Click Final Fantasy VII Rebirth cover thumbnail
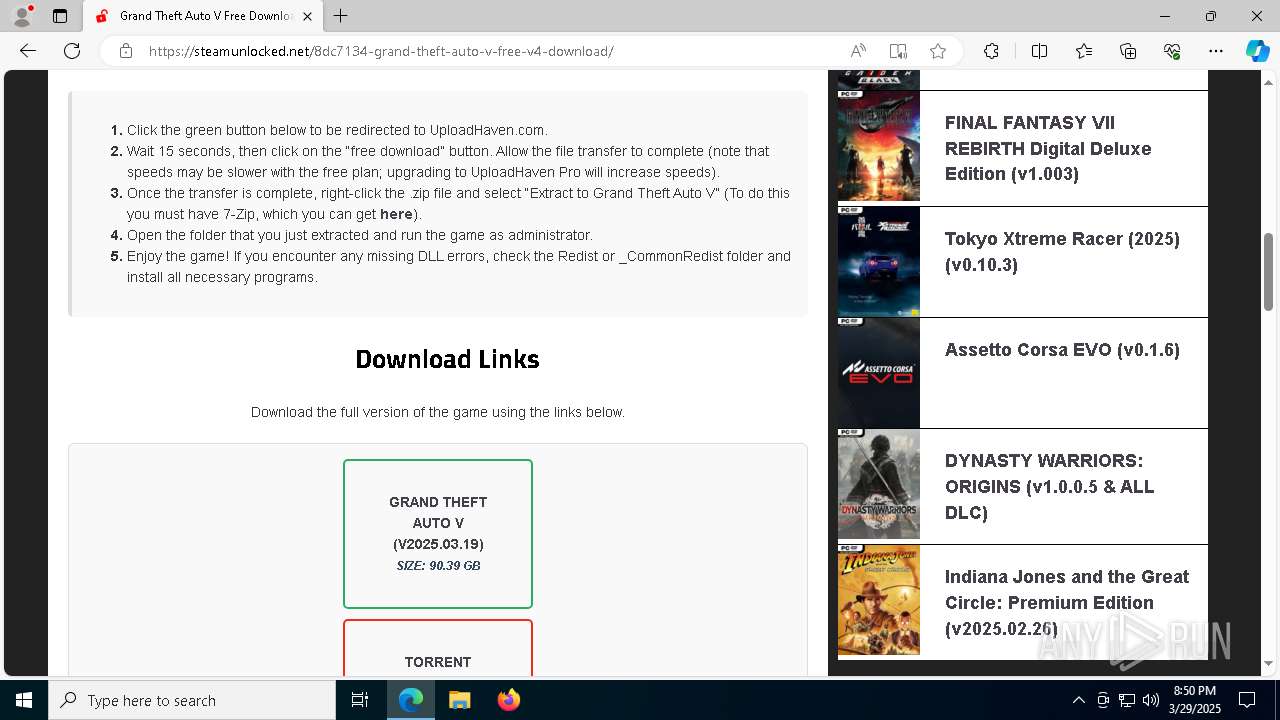The height and width of the screenshot is (720, 1280). pyautogui.click(x=879, y=146)
